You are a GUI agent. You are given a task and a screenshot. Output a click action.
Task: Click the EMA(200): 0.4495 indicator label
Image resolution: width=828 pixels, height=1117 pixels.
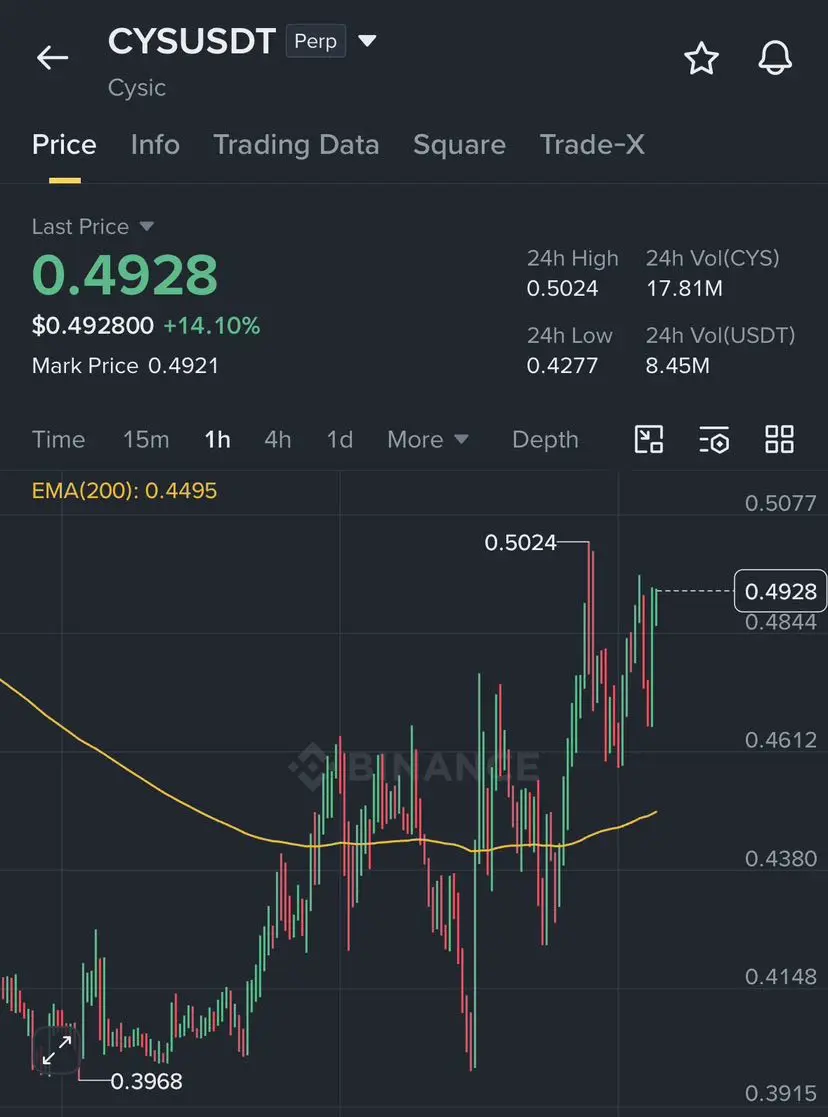[x=124, y=491]
